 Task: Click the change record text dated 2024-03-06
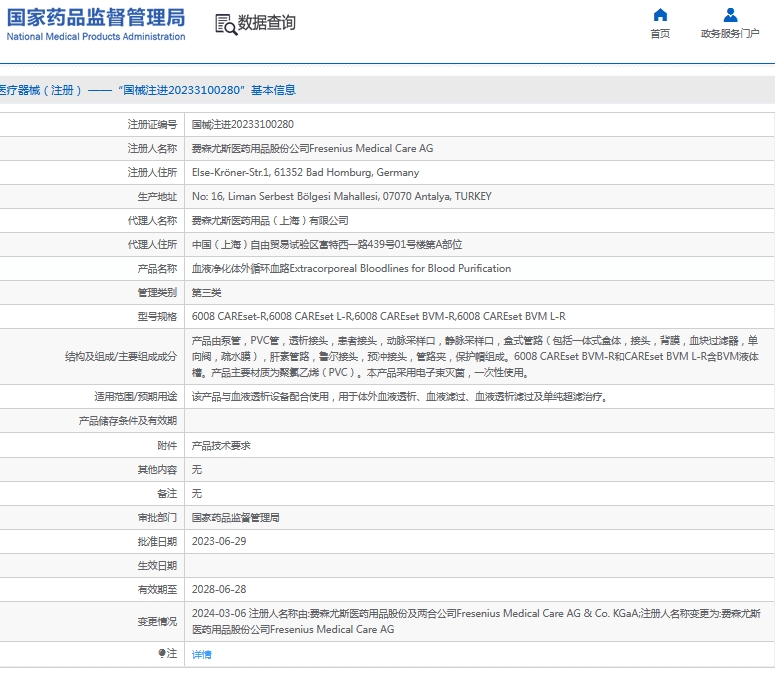[476, 621]
